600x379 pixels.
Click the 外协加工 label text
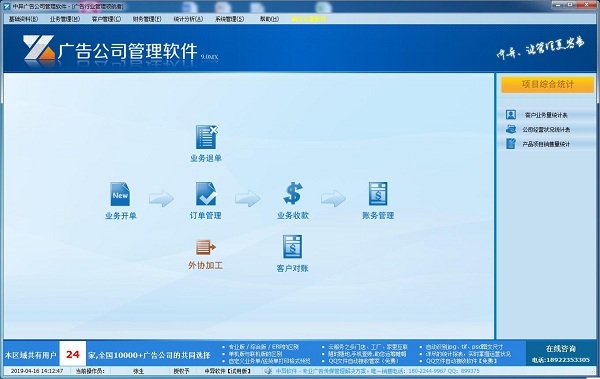pyautogui.click(x=205, y=265)
